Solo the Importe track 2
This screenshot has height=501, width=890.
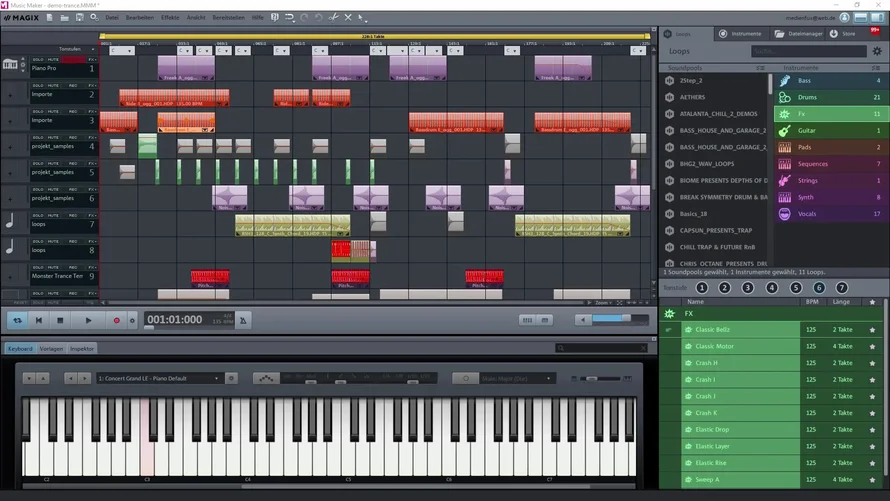[39, 85]
